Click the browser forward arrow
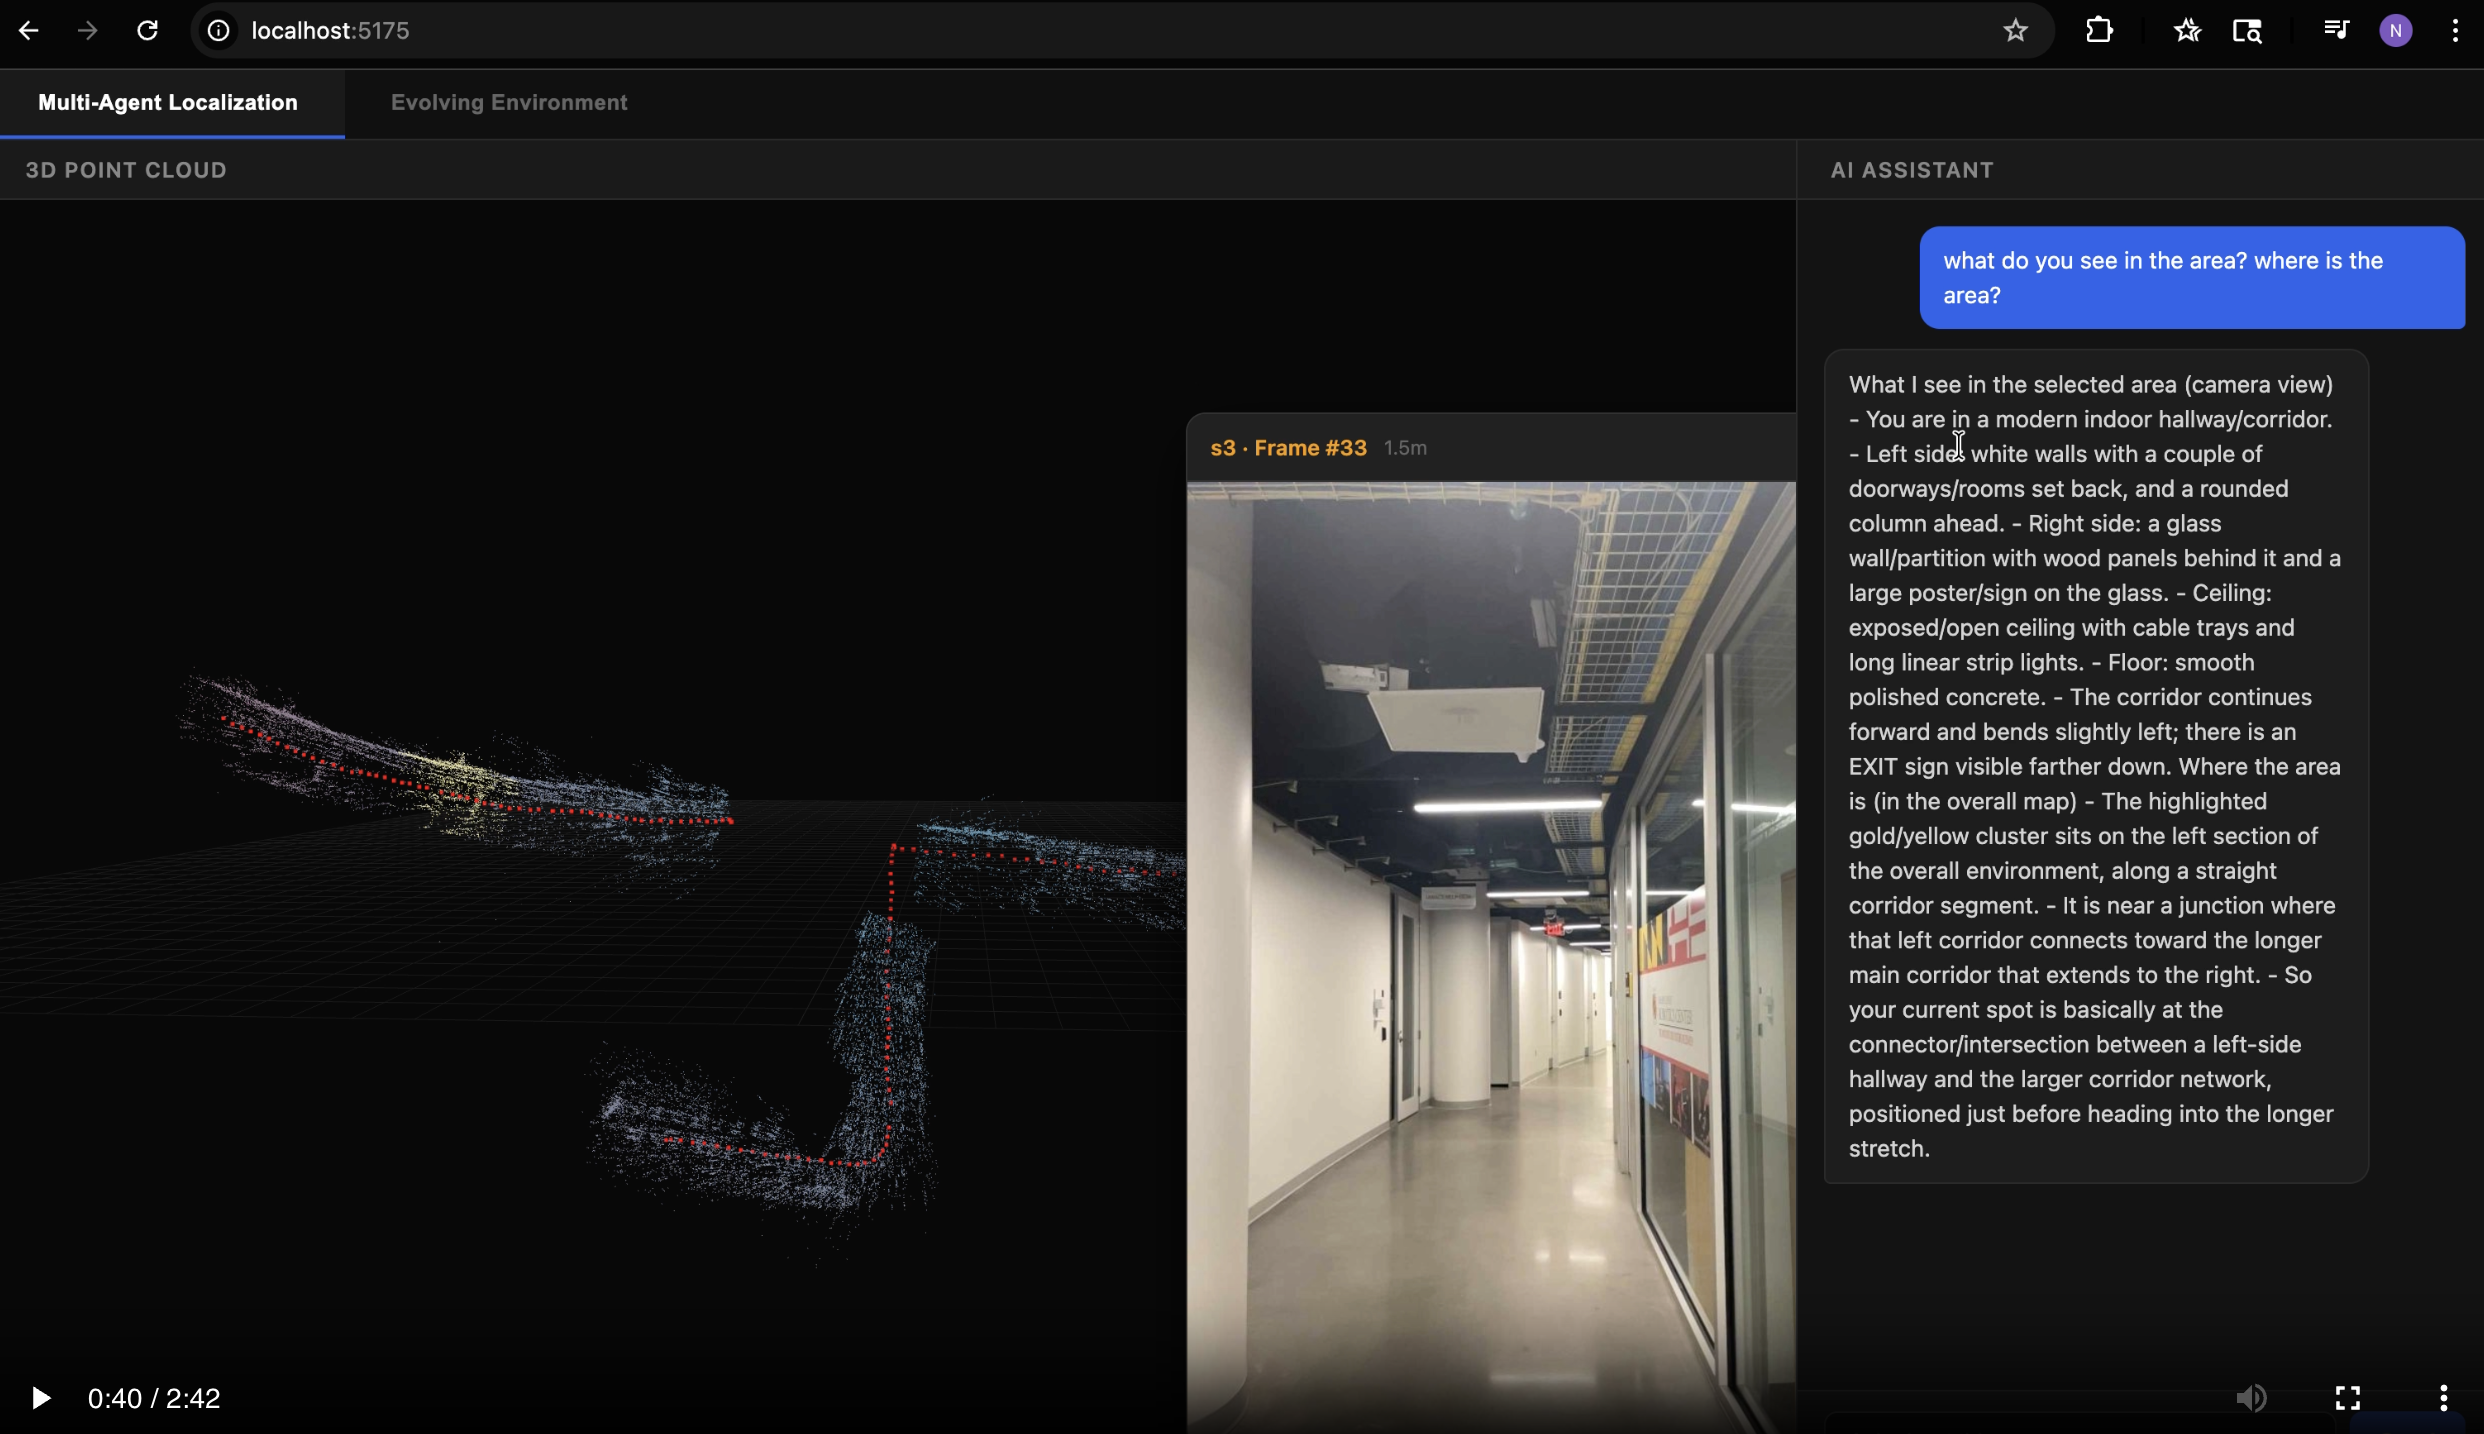The height and width of the screenshot is (1434, 2484). point(88,30)
